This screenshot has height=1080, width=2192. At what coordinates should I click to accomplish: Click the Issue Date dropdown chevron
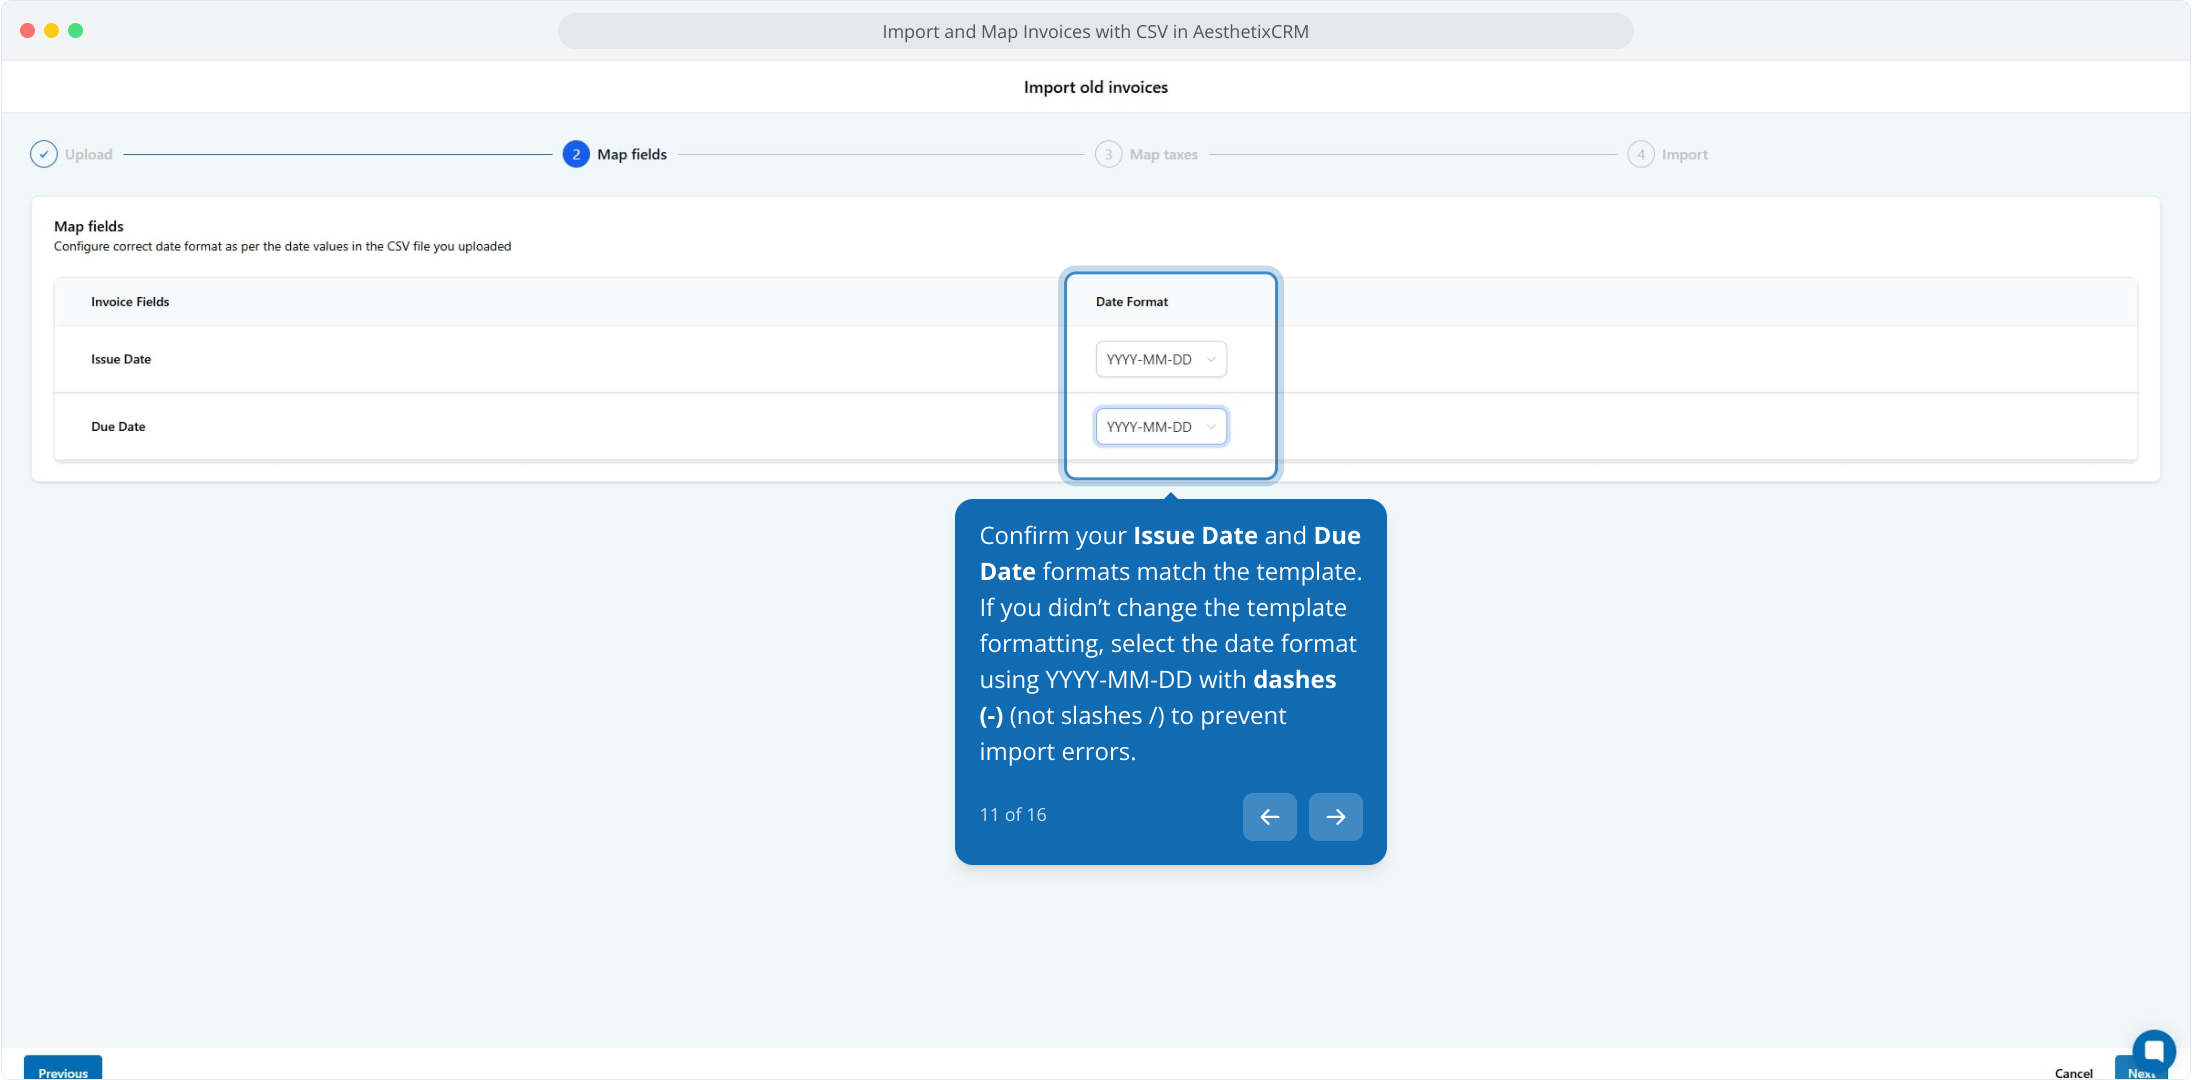pos(1211,359)
